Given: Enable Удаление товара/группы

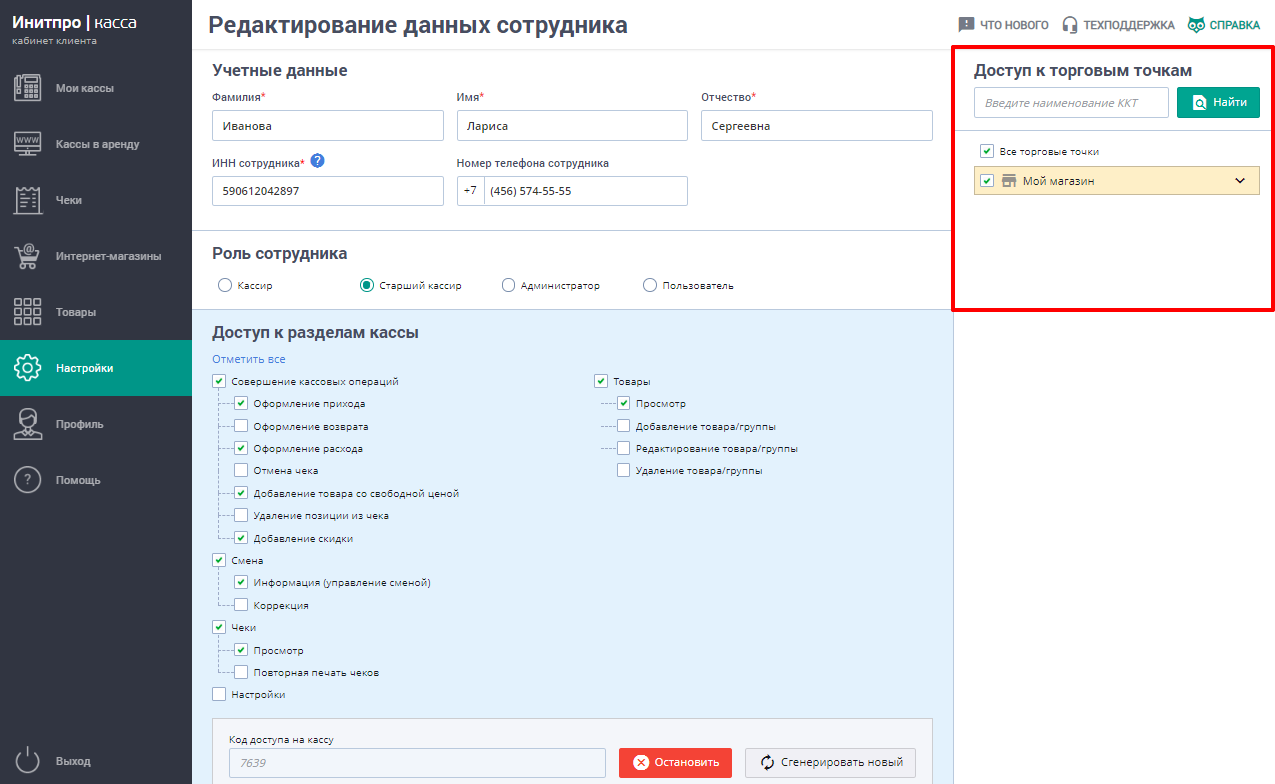Looking at the screenshot, I should point(624,471).
